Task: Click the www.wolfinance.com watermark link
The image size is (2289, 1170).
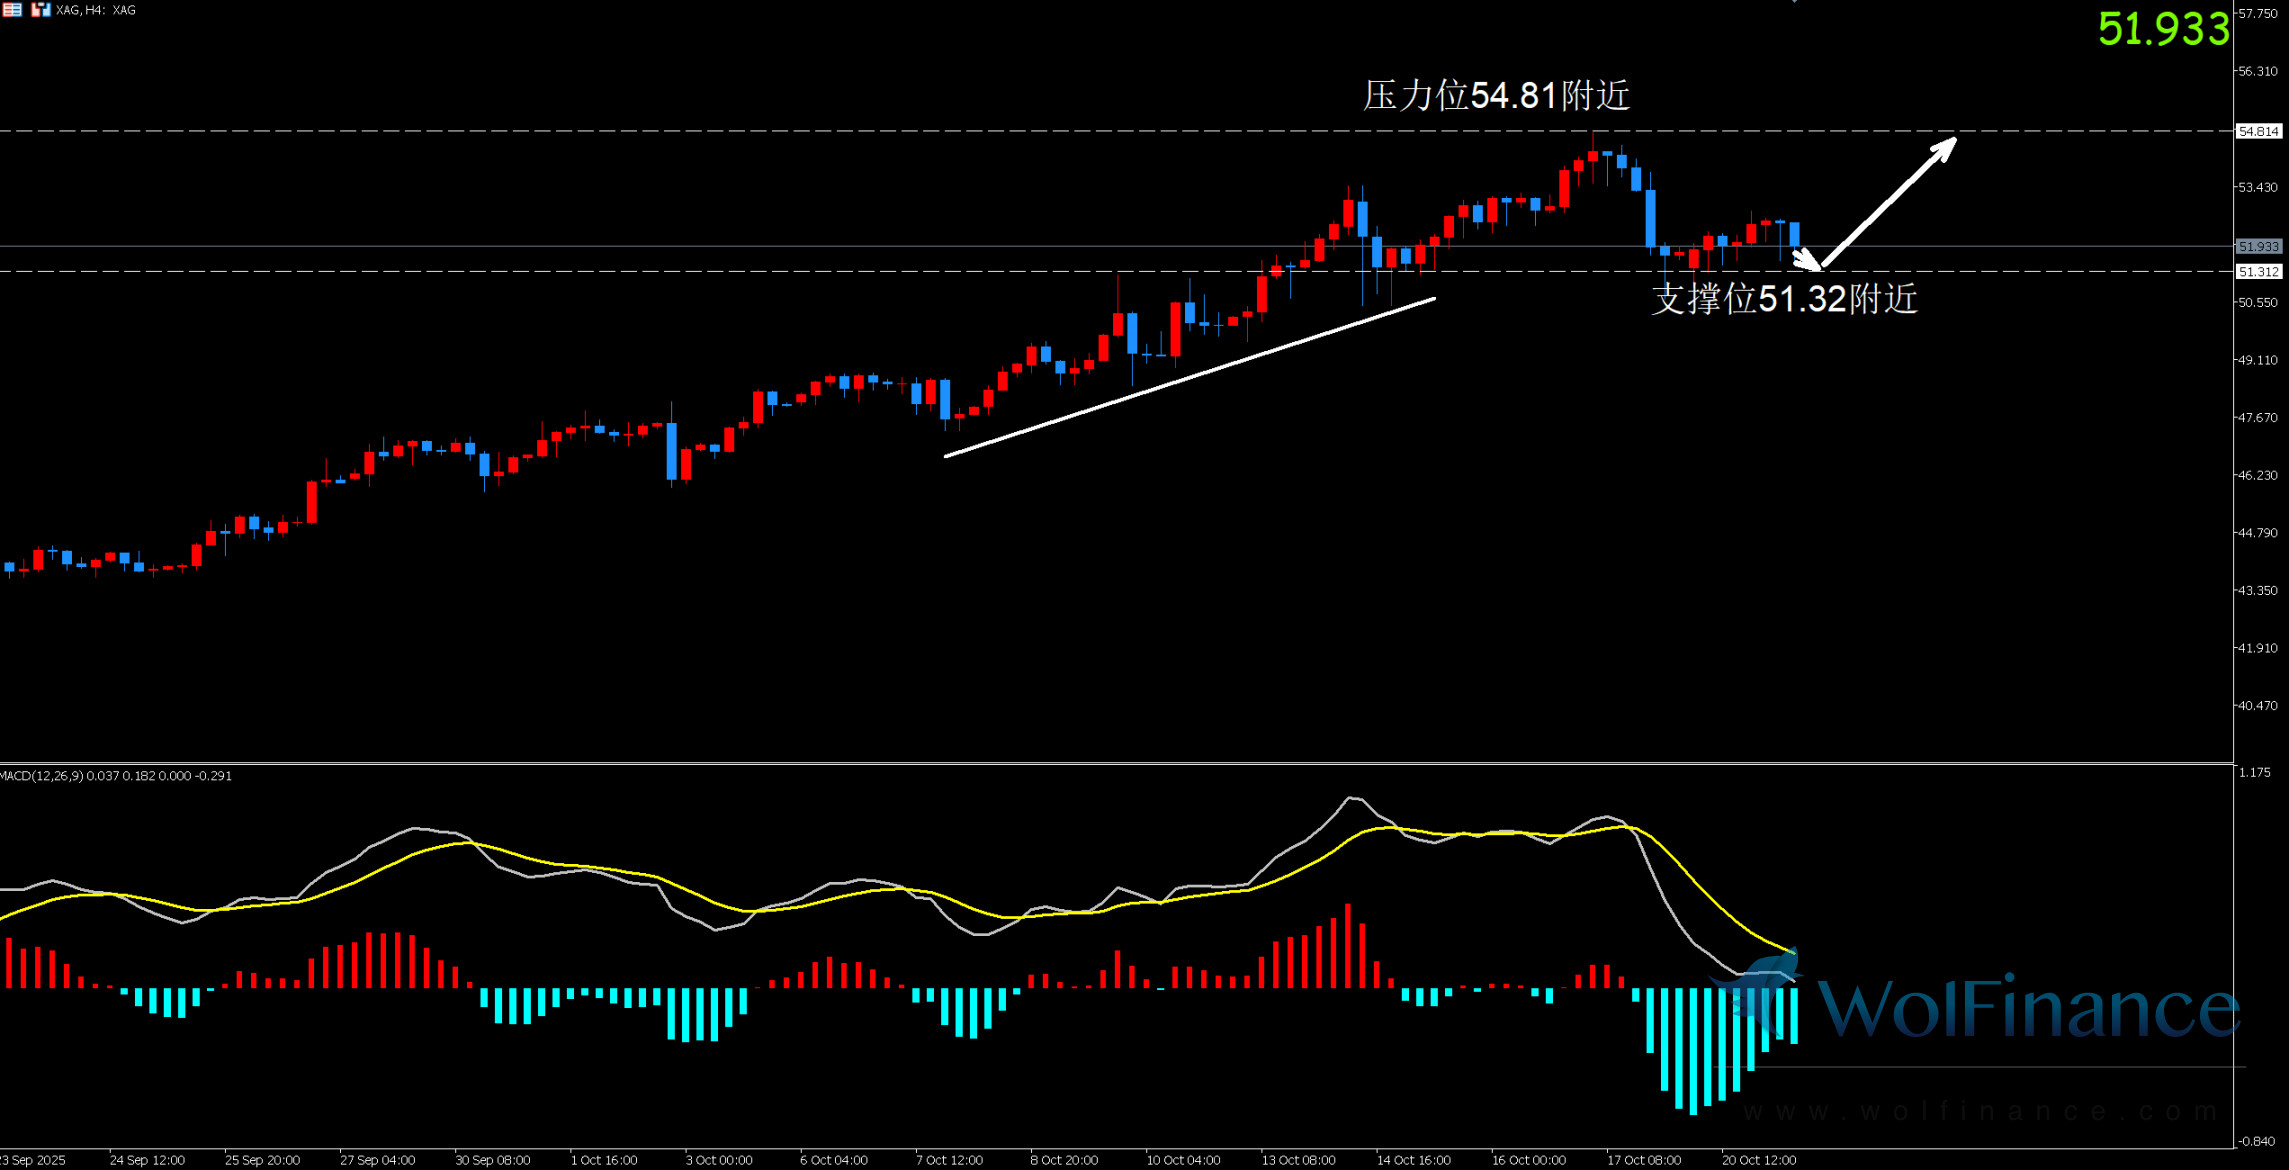Action: 1978,1111
